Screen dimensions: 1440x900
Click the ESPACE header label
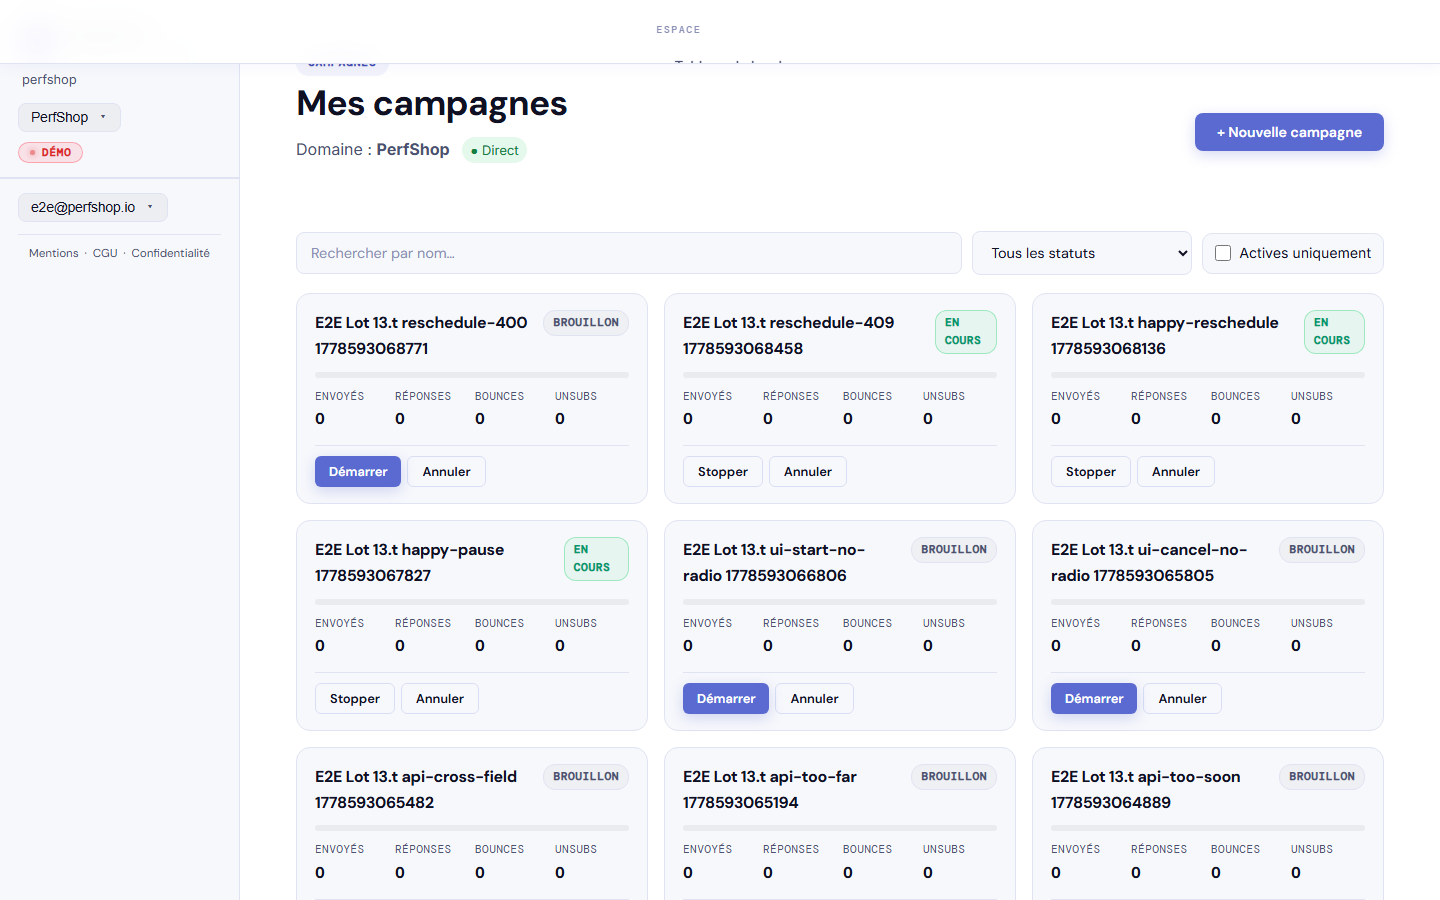(x=678, y=30)
